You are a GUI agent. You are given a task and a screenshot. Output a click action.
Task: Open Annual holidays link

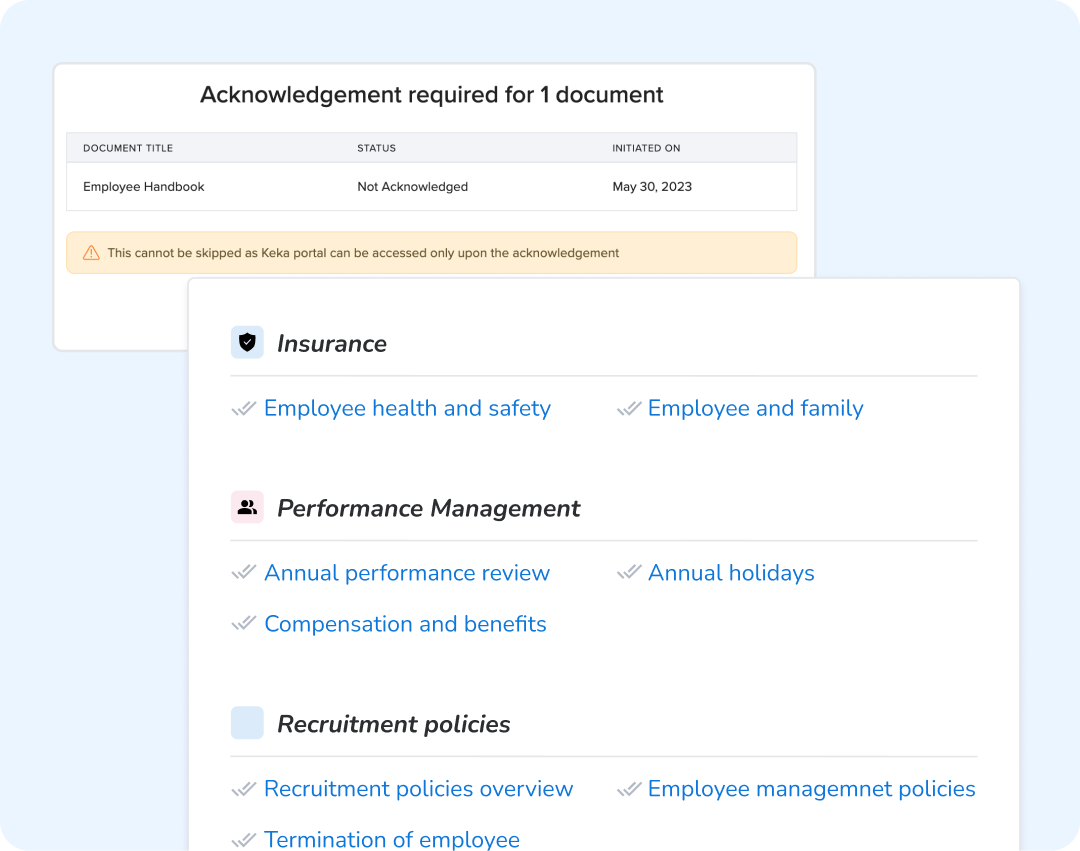pos(731,573)
